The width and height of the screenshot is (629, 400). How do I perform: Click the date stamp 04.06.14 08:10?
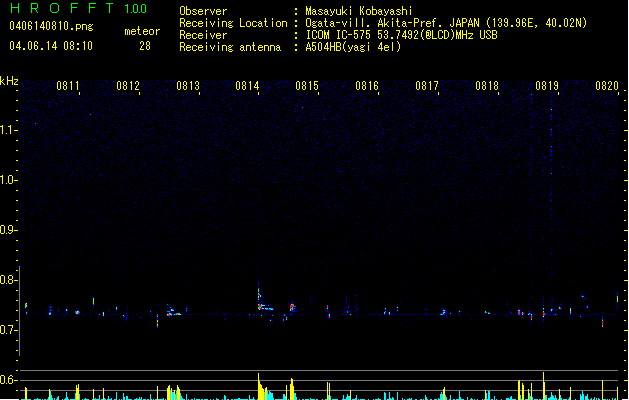click(x=51, y=46)
